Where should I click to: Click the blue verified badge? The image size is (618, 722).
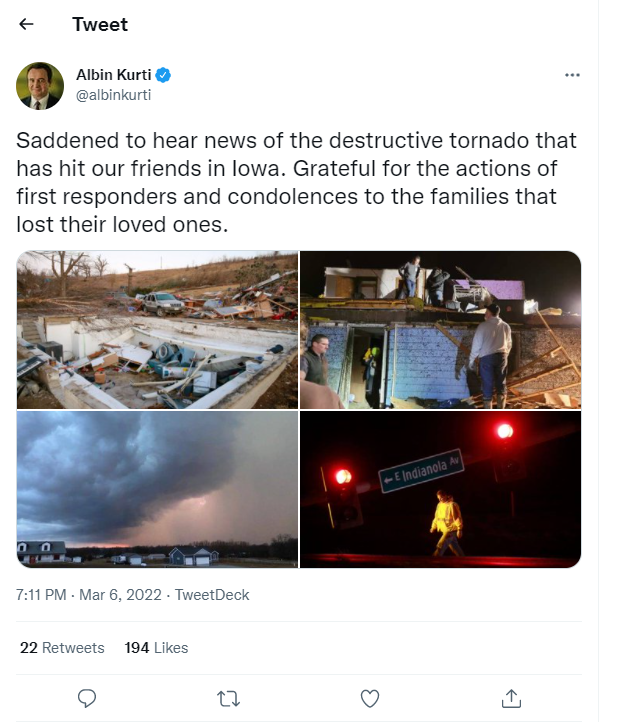coord(163,74)
